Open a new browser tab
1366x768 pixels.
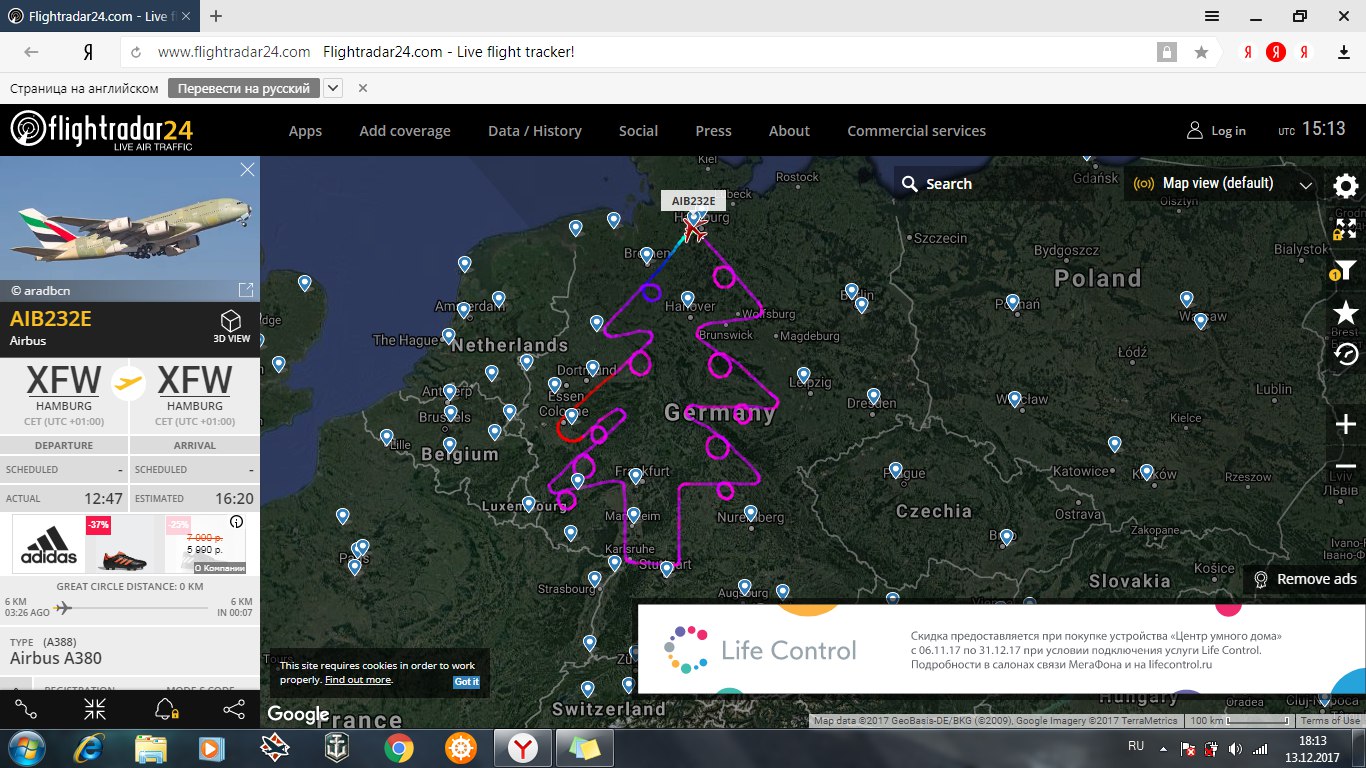pos(216,16)
